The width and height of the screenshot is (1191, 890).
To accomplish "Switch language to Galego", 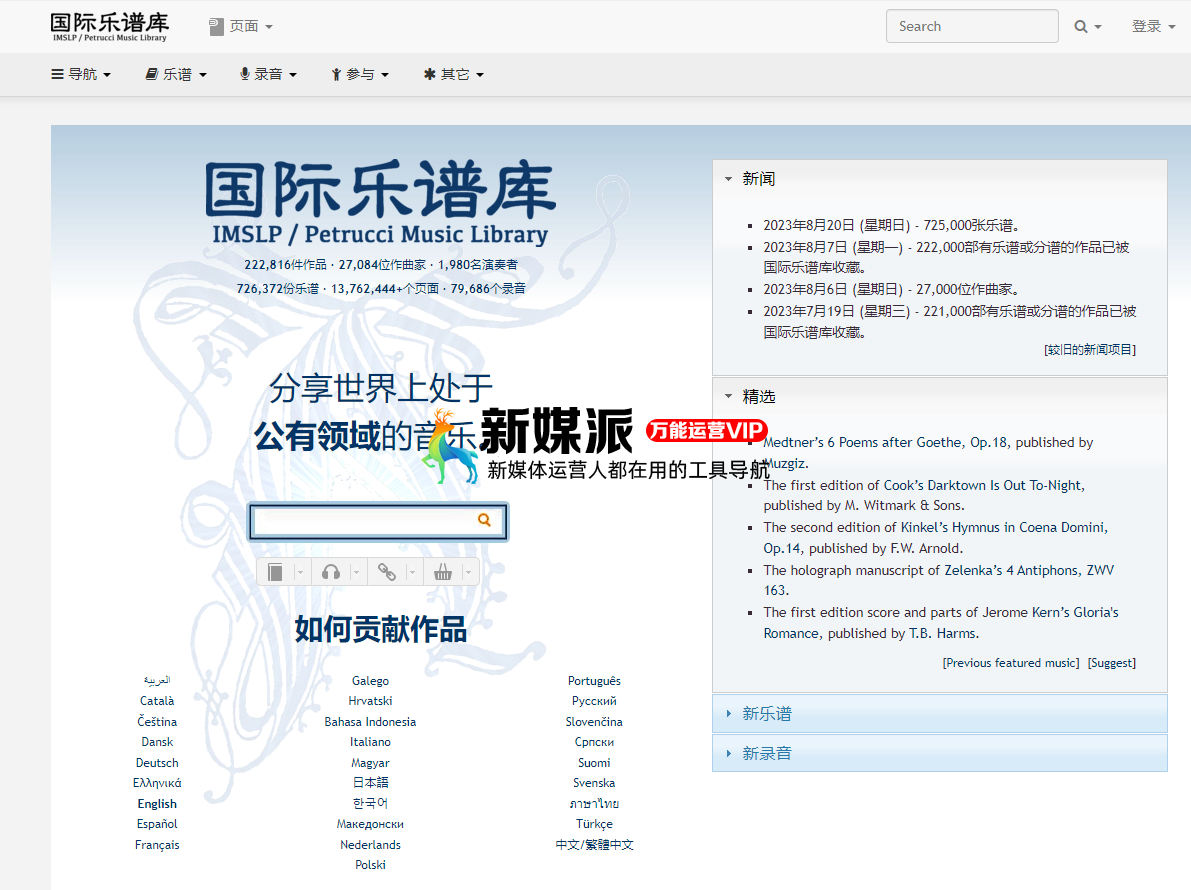I will pyautogui.click(x=371, y=681).
